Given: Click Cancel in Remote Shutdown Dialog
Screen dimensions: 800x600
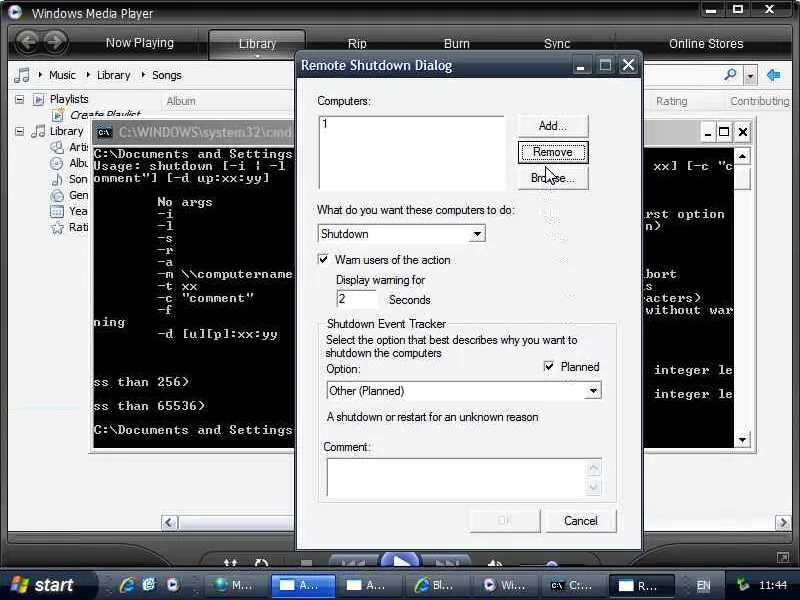Looking at the screenshot, I should [581, 520].
